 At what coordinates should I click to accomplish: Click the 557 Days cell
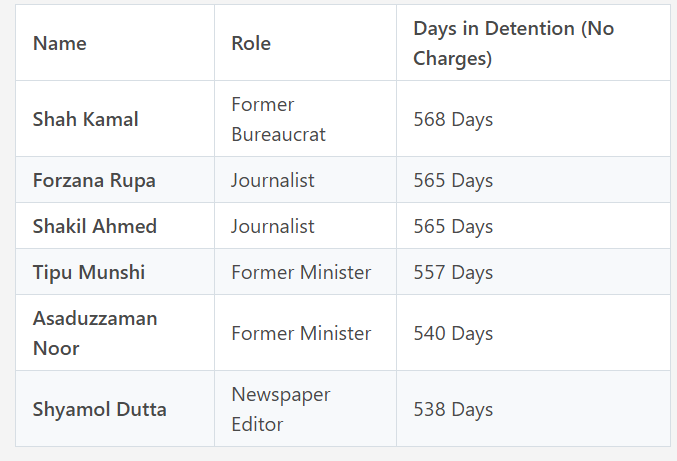453,272
